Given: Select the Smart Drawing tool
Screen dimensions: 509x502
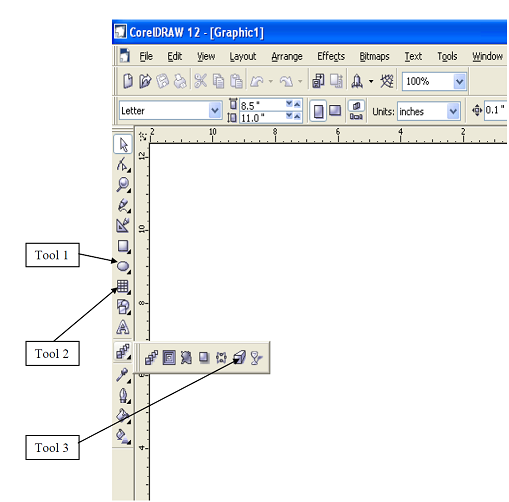Looking at the screenshot, I should point(123,226).
